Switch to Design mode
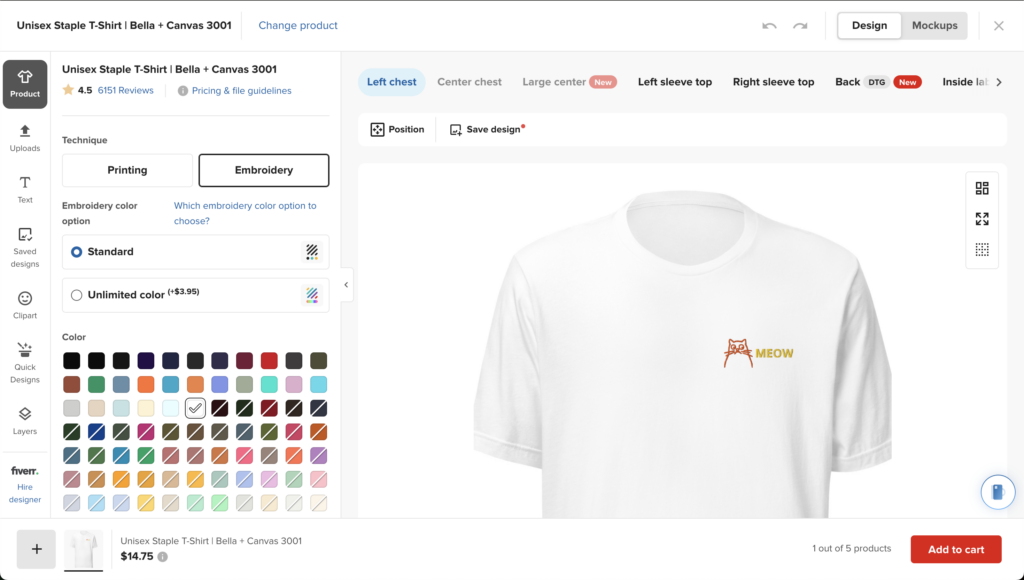 (x=869, y=25)
